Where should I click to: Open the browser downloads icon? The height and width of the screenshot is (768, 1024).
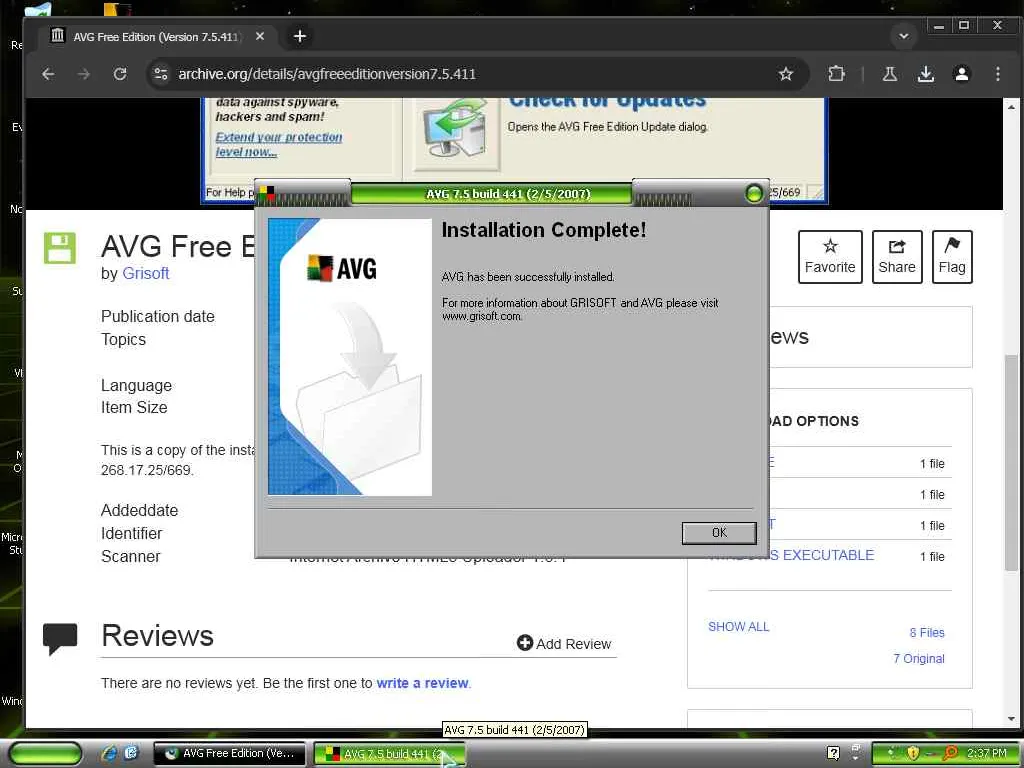925,74
